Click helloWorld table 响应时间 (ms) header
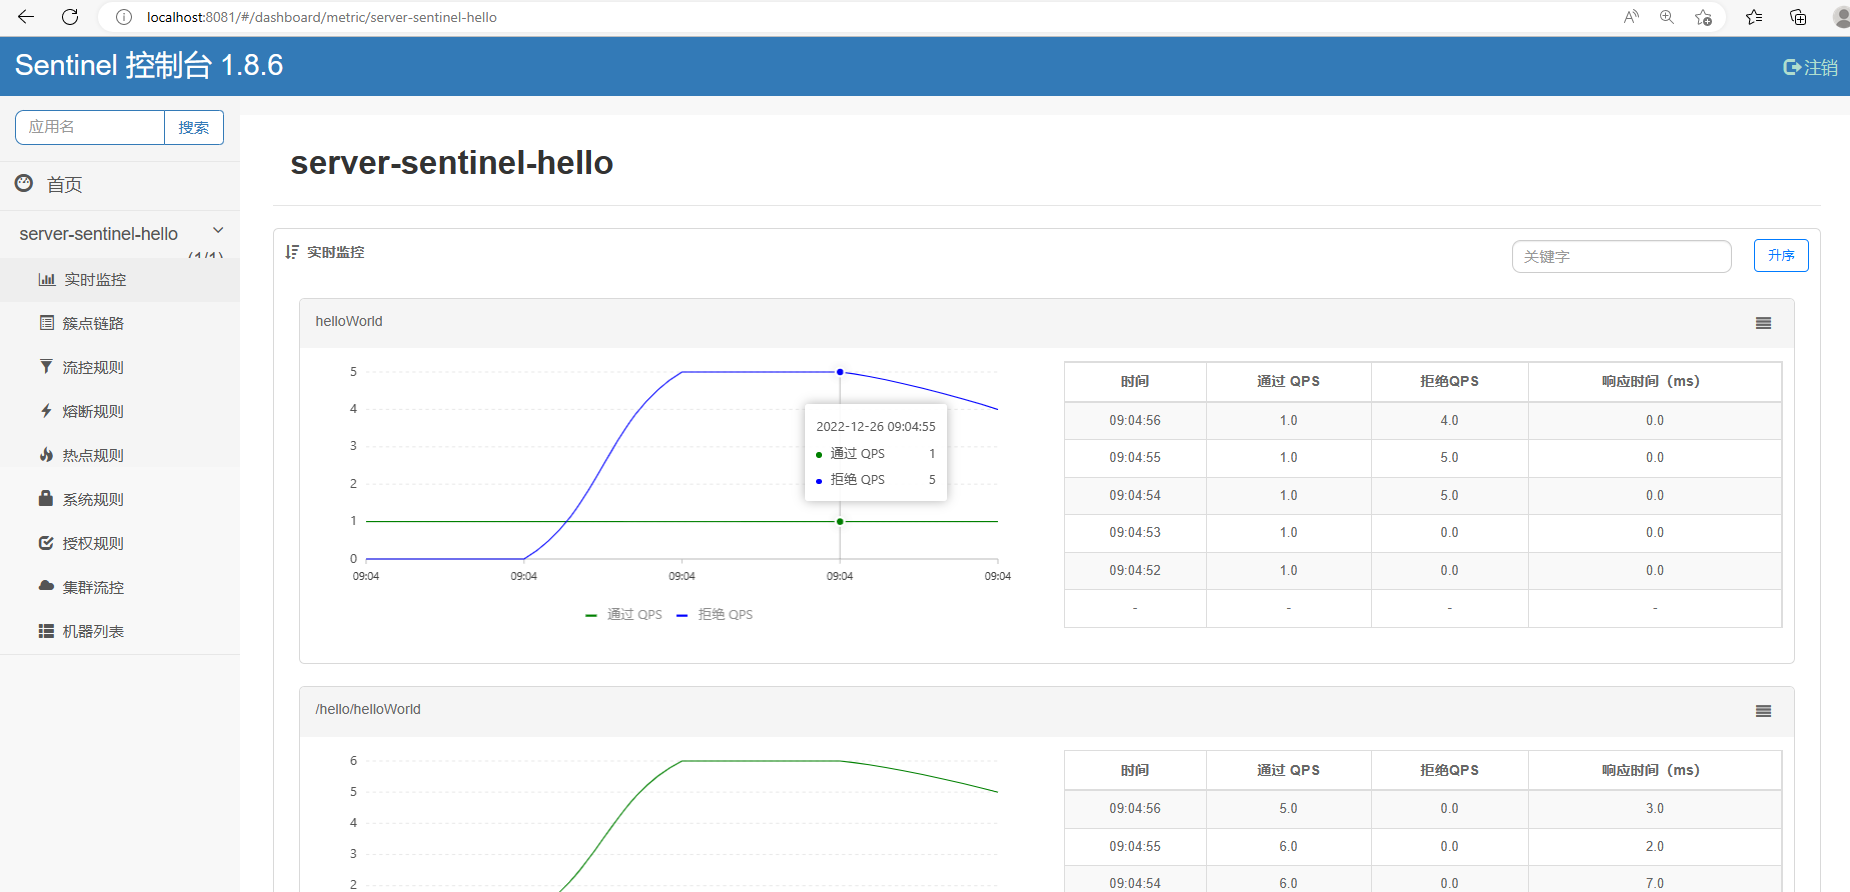The height and width of the screenshot is (892, 1850). [1654, 381]
